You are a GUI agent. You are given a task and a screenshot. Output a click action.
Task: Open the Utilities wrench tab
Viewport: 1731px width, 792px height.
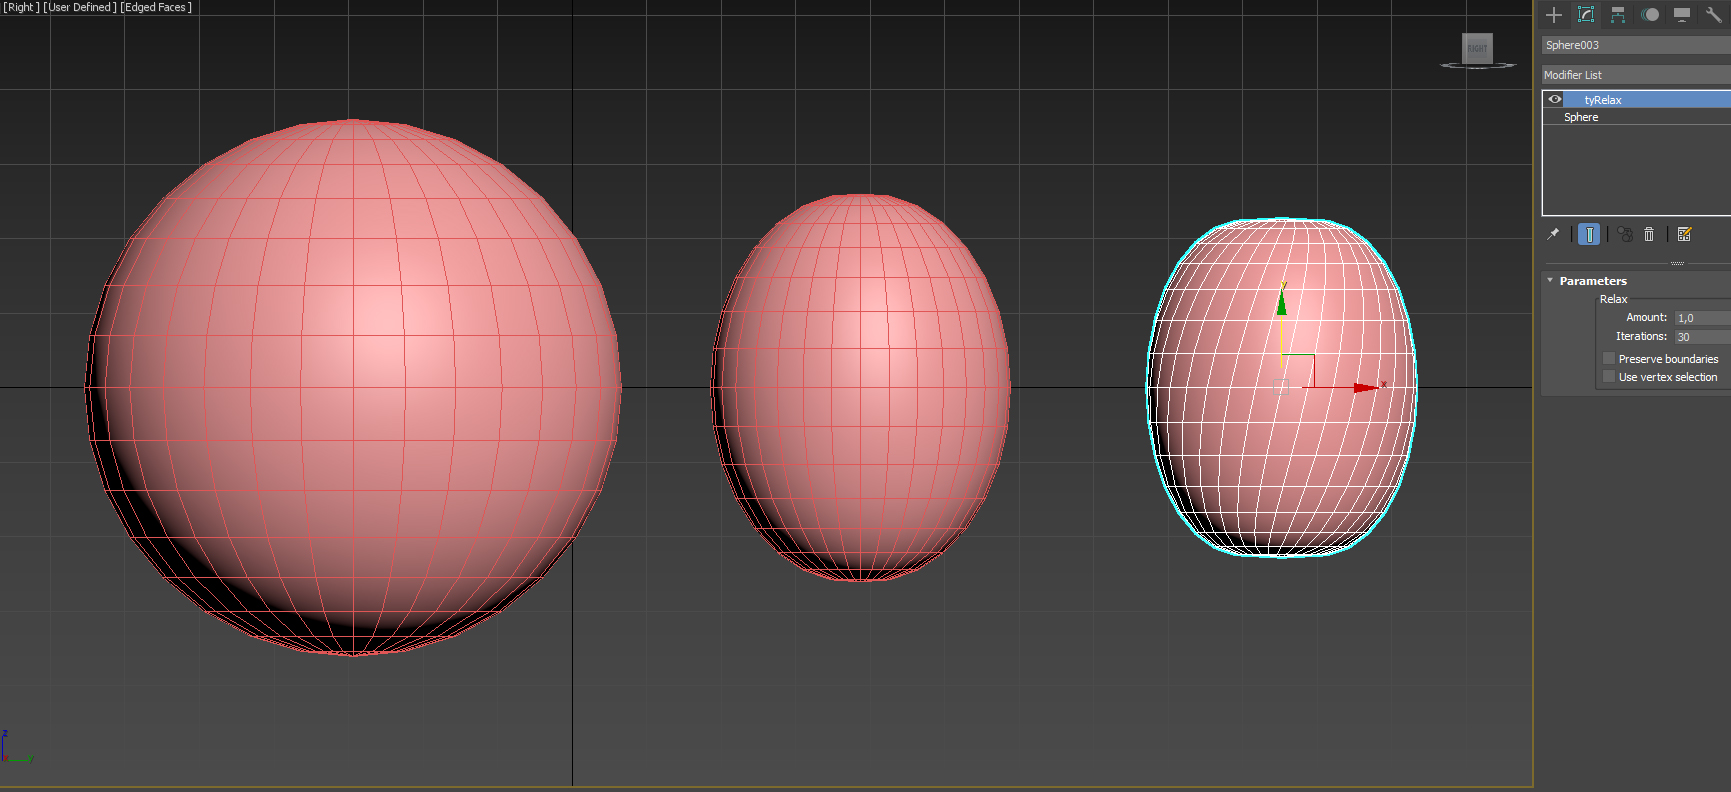[1713, 15]
